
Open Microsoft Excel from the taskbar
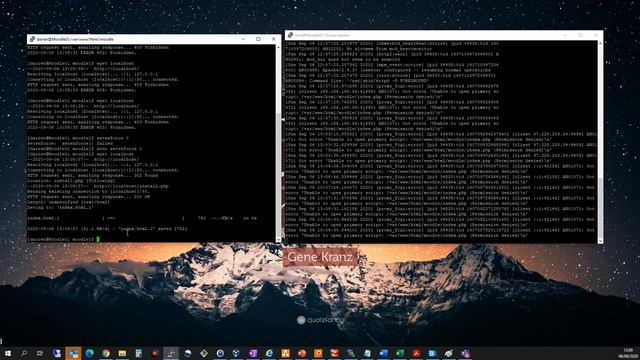pos(400,353)
